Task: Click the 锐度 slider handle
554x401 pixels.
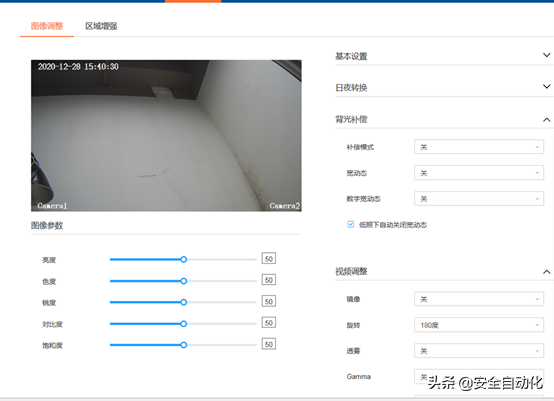Action: [183, 302]
